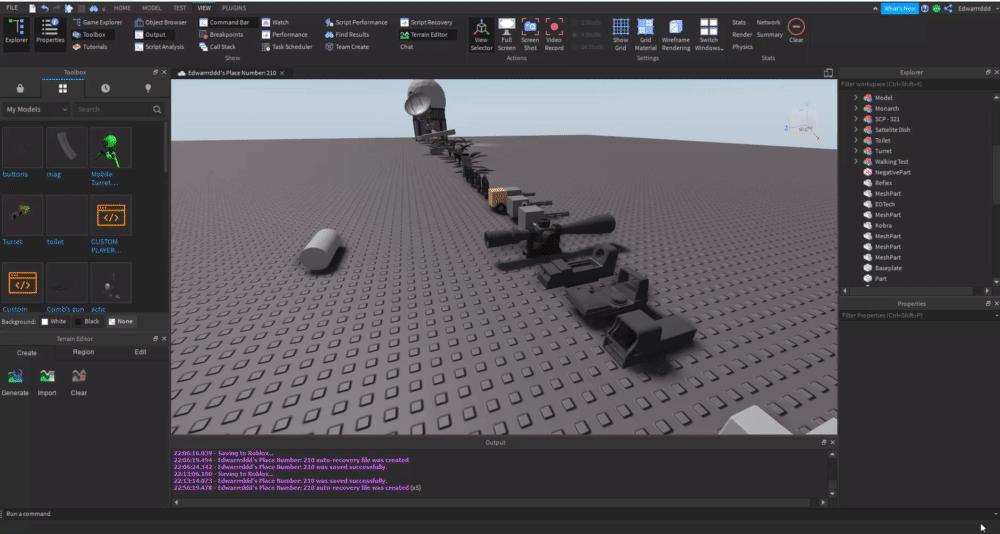This screenshot has height=534, width=1000.
Task: Click the What's New button
Action: point(899,8)
